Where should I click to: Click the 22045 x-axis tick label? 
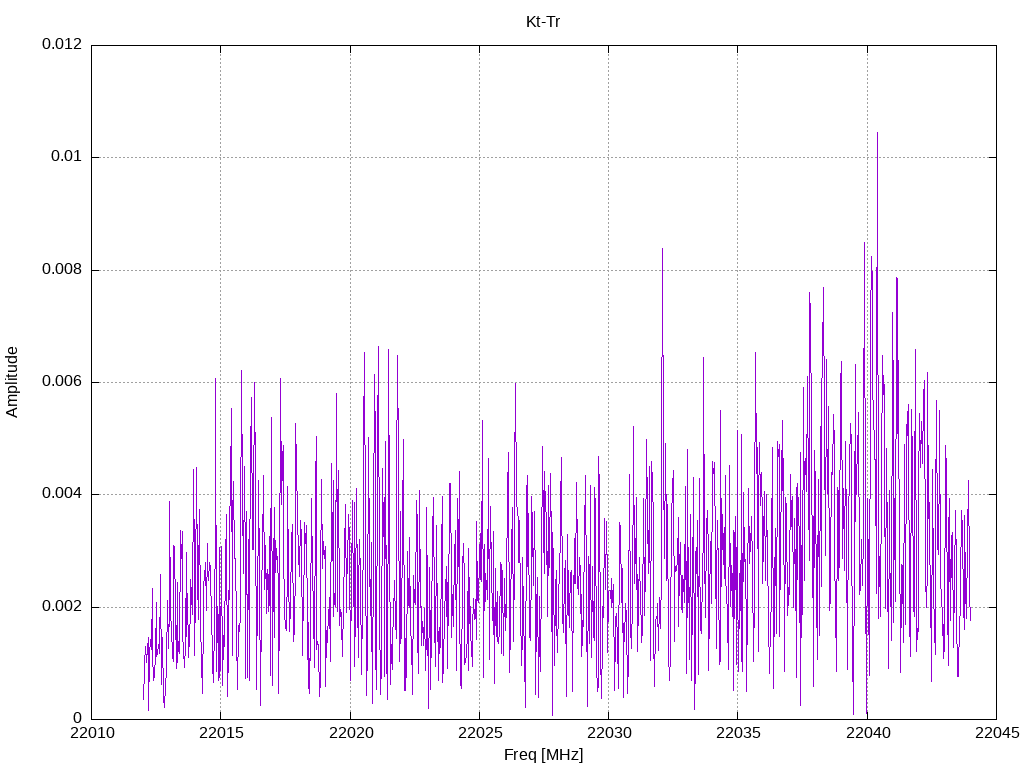(x=997, y=733)
